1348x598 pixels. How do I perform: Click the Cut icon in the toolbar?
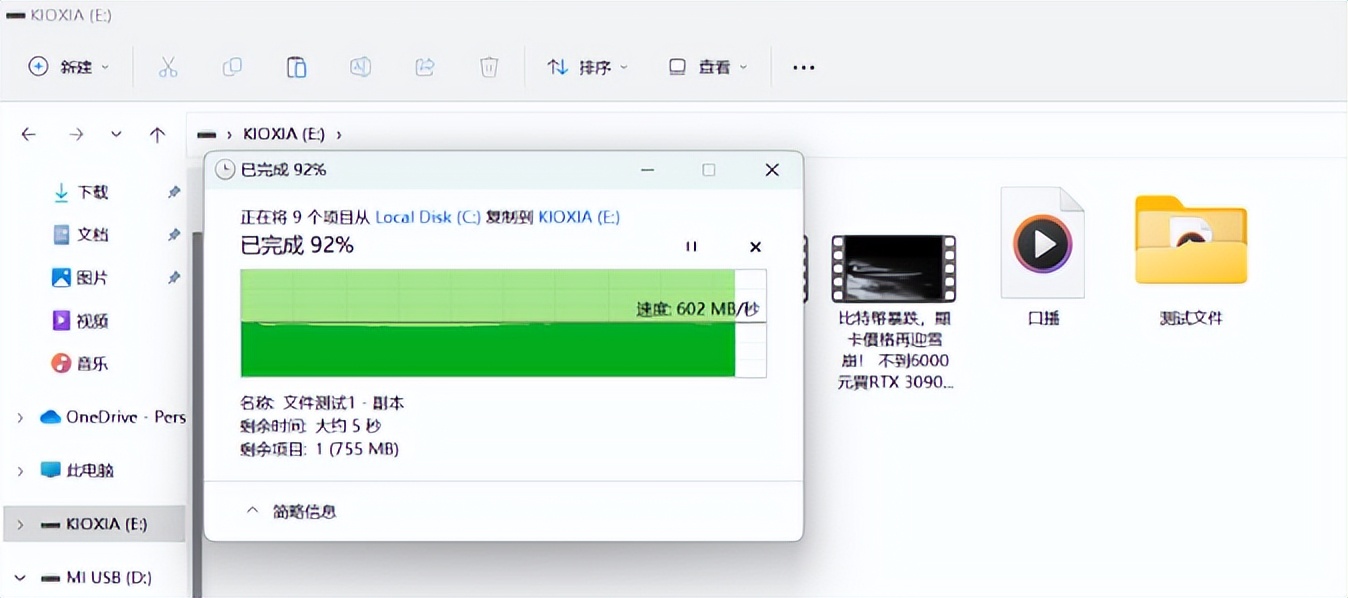click(x=168, y=66)
